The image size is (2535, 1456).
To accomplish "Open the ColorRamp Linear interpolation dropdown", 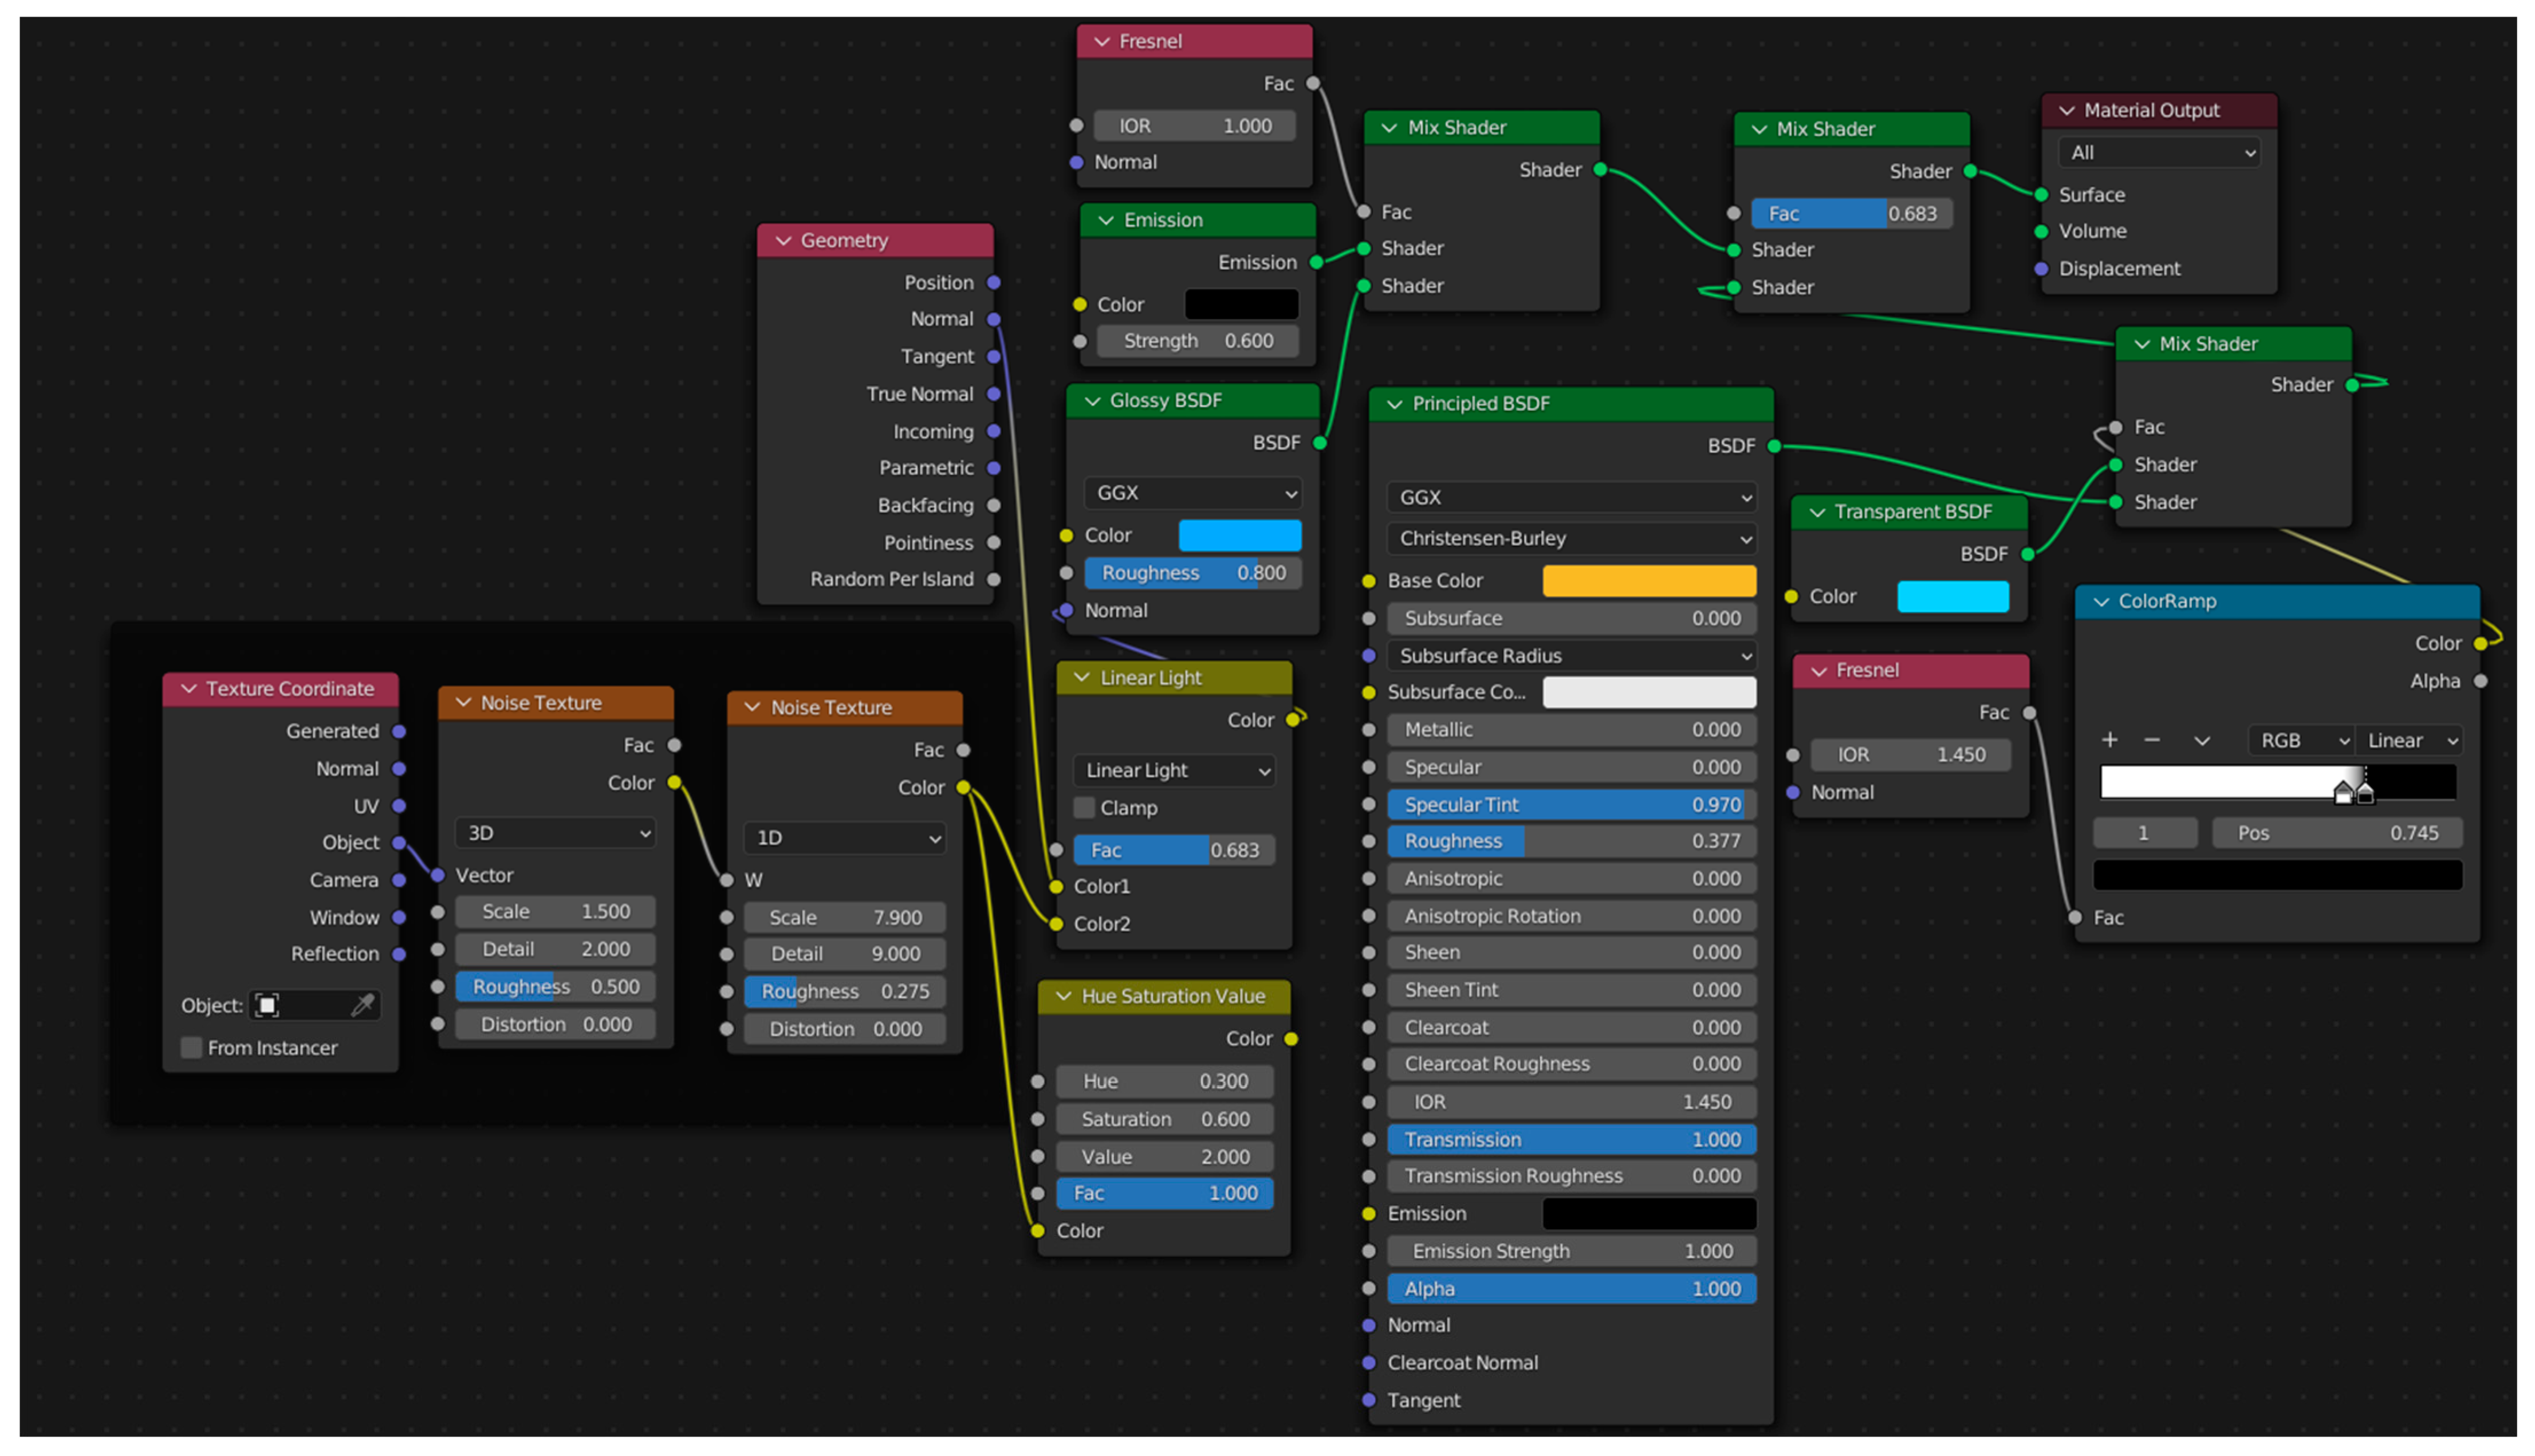I will [2409, 741].
